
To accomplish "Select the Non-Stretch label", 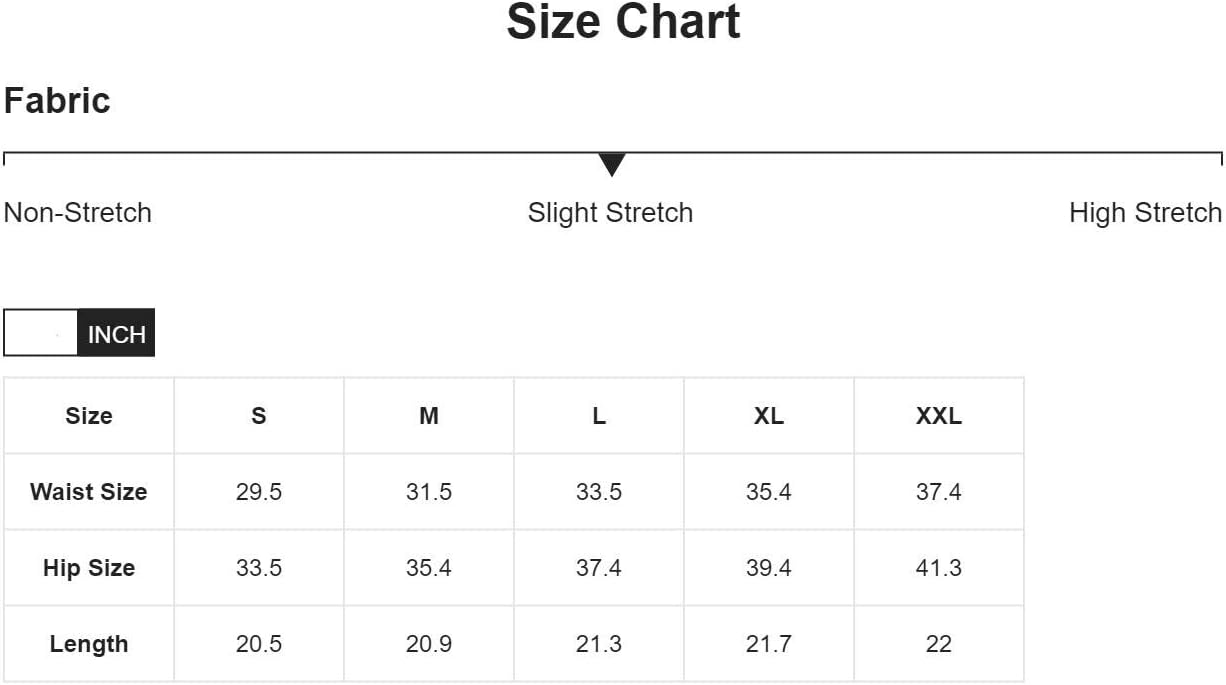I will coord(78,213).
